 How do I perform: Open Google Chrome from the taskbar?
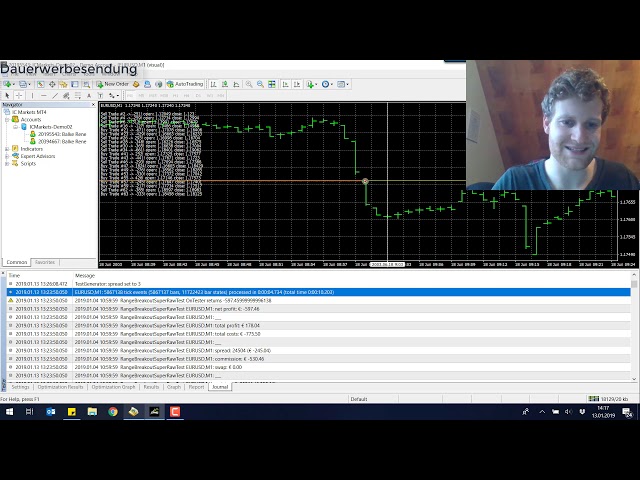click(113, 411)
